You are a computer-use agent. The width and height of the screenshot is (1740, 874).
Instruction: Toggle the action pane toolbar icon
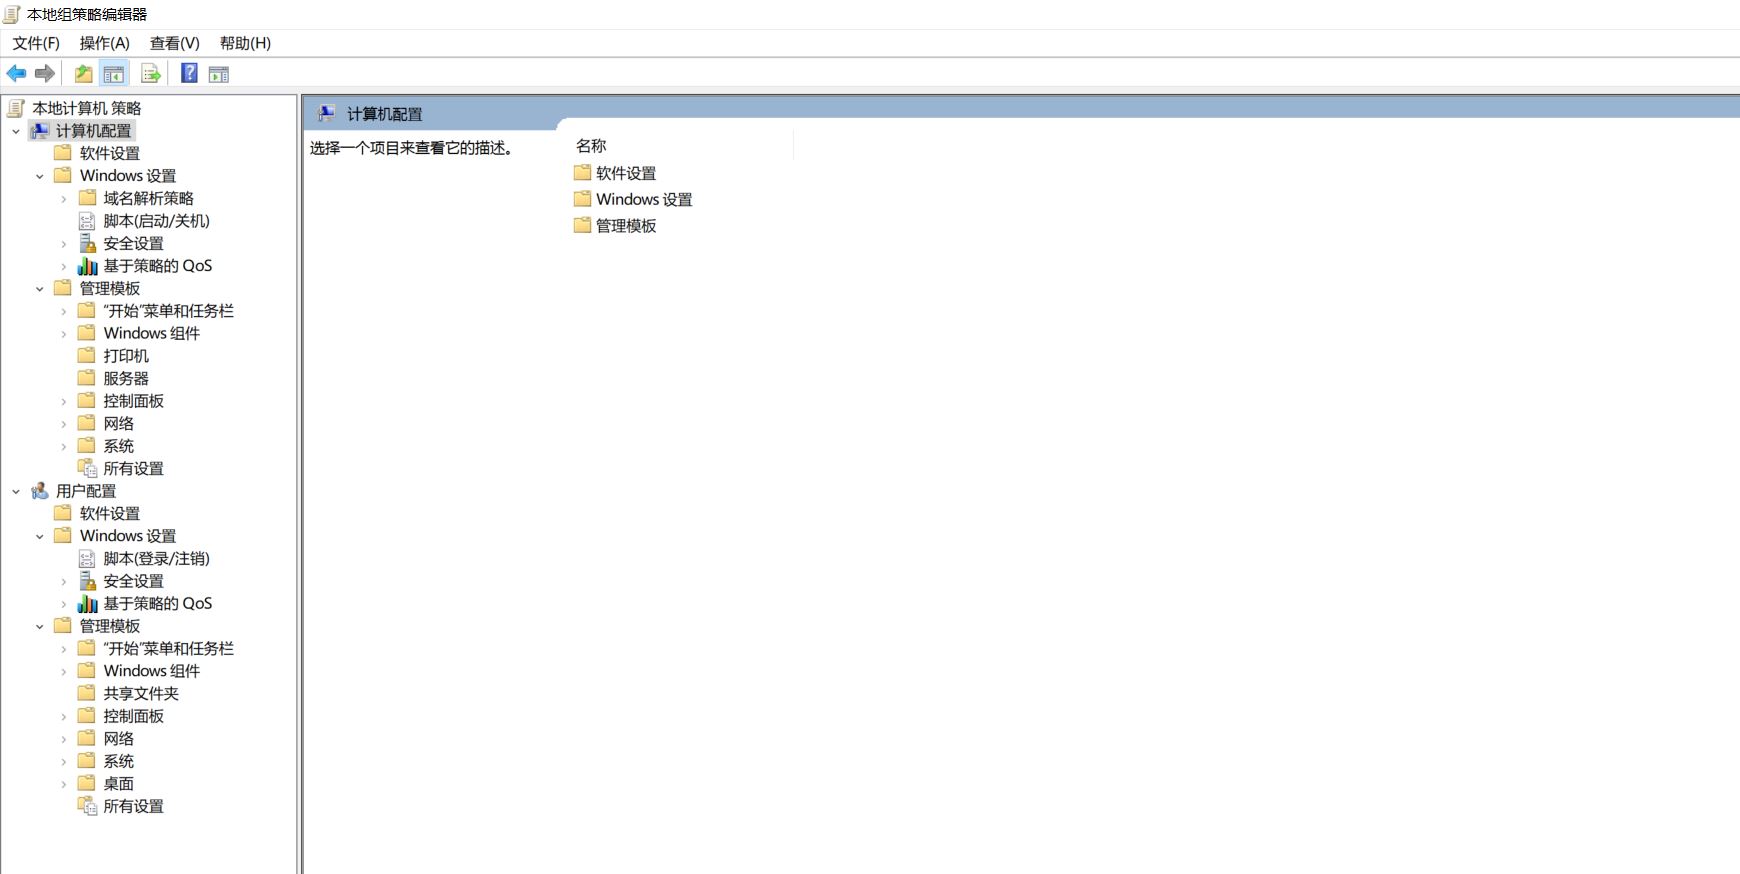pos(219,73)
